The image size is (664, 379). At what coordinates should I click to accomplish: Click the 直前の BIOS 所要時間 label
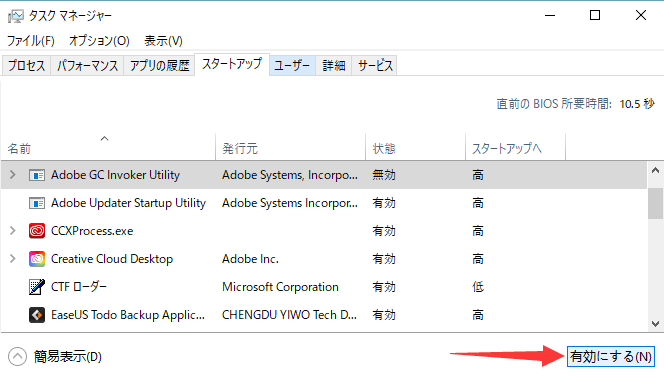(x=554, y=104)
